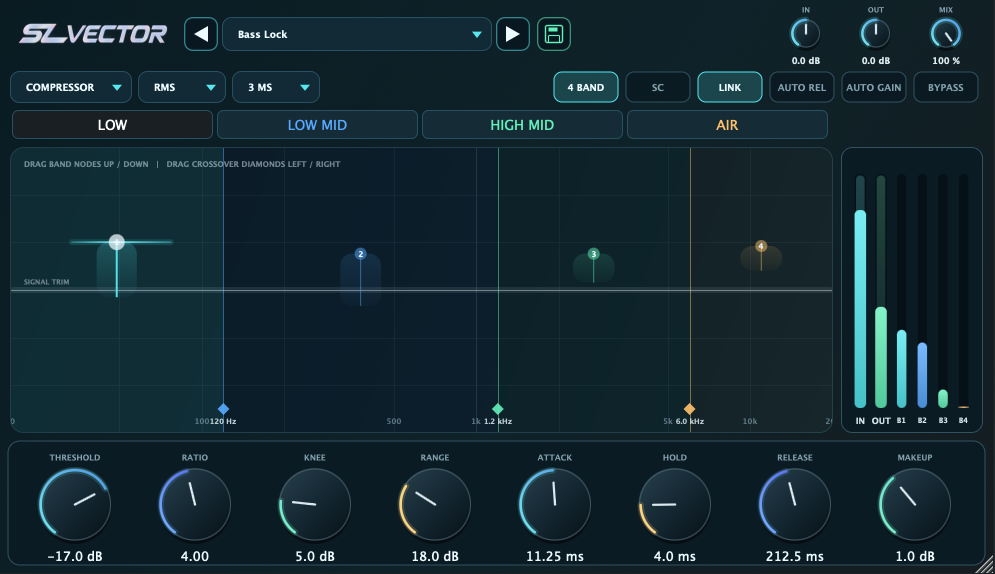
Task: Click the THRESHOLD knob
Action: point(75,505)
